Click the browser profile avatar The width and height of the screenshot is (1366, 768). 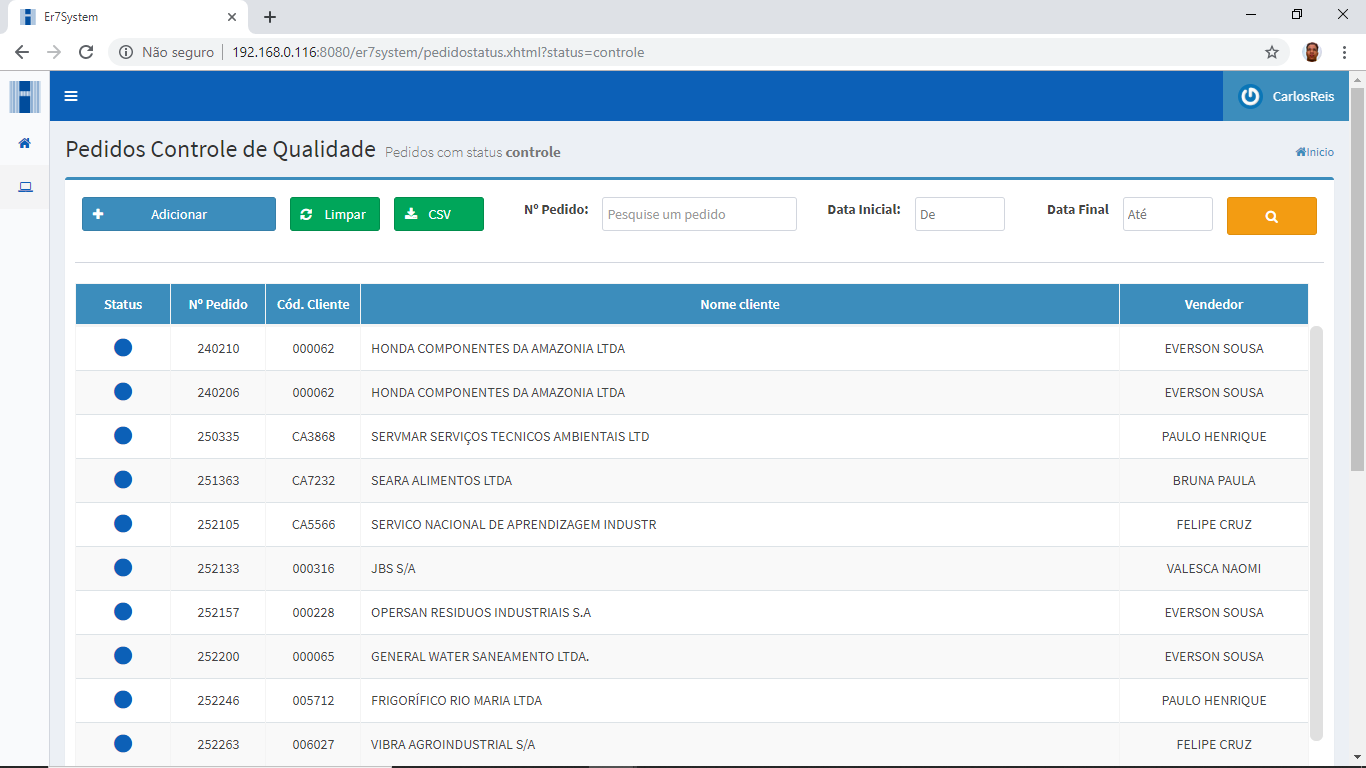[1312, 52]
